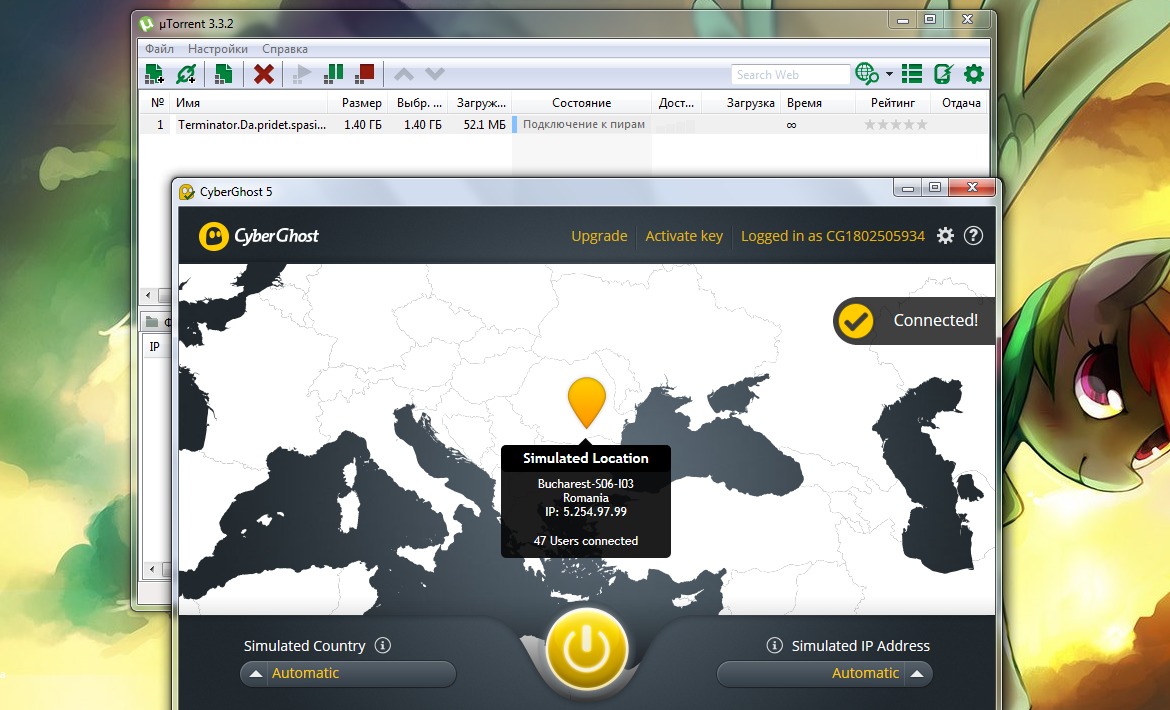Pause the torrent using the toolbar icon

tap(334, 74)
